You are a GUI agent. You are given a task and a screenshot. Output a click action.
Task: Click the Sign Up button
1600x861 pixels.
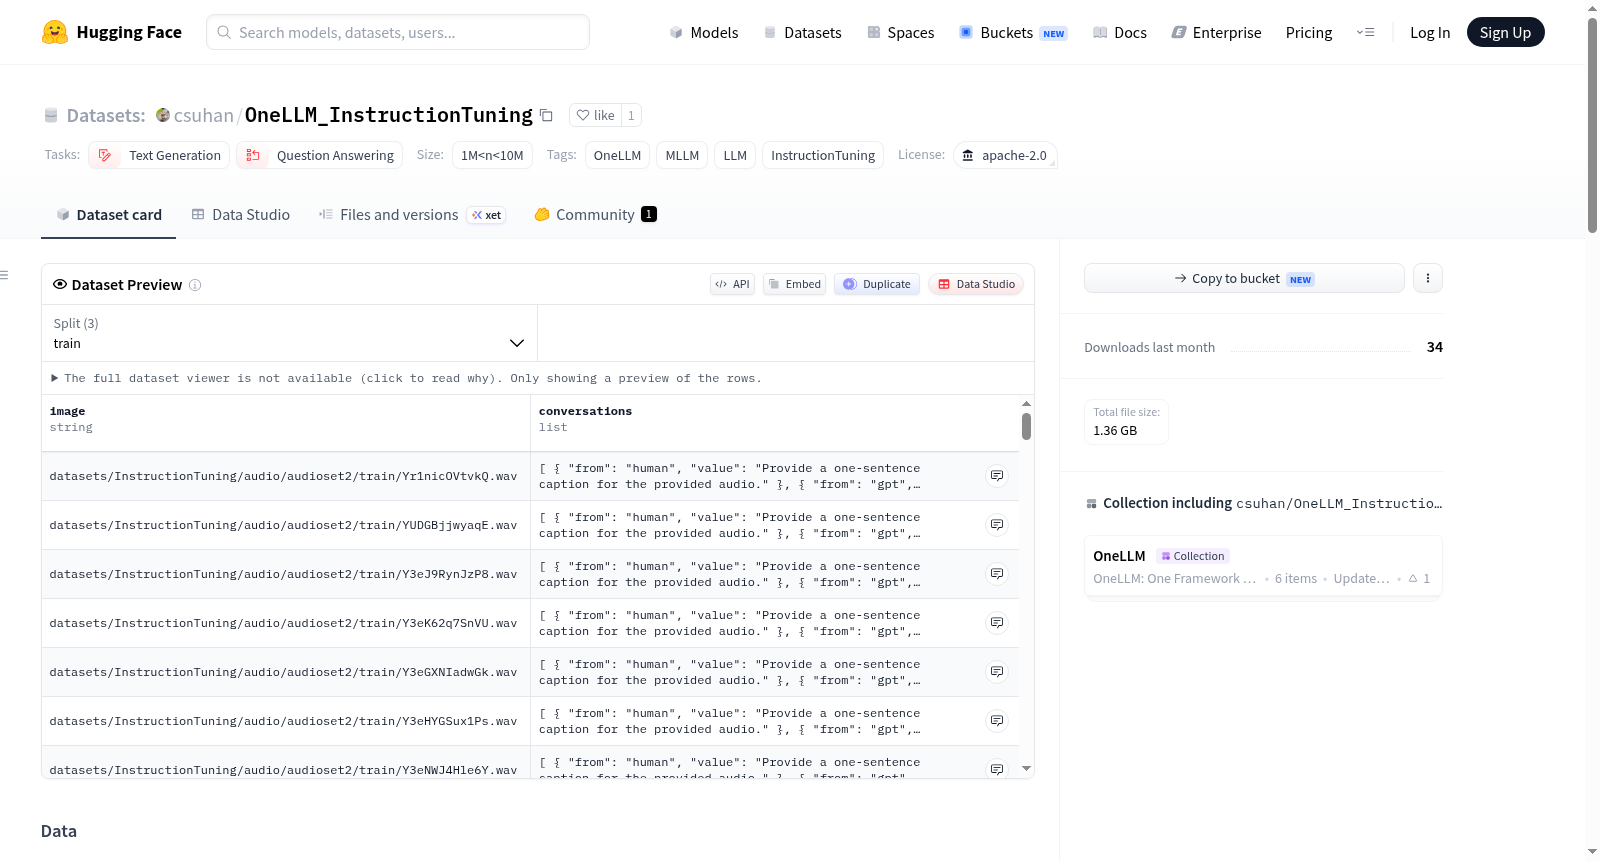tap(1505, 32)
